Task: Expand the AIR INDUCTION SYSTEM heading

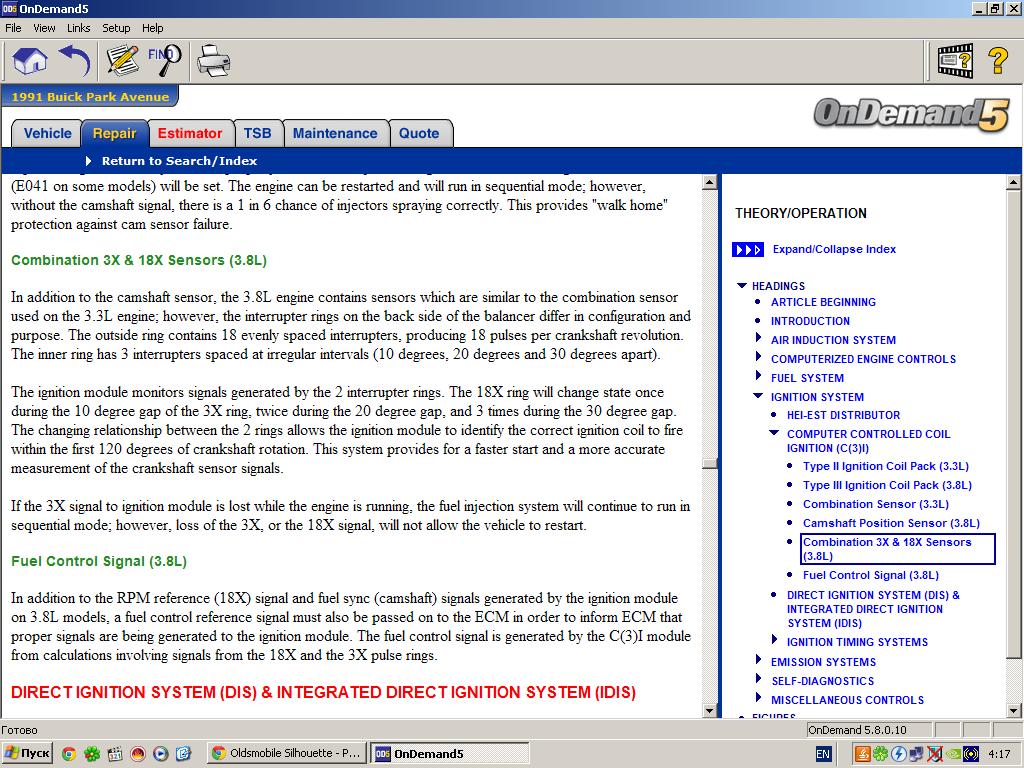Action: click(x=759, y=340)
